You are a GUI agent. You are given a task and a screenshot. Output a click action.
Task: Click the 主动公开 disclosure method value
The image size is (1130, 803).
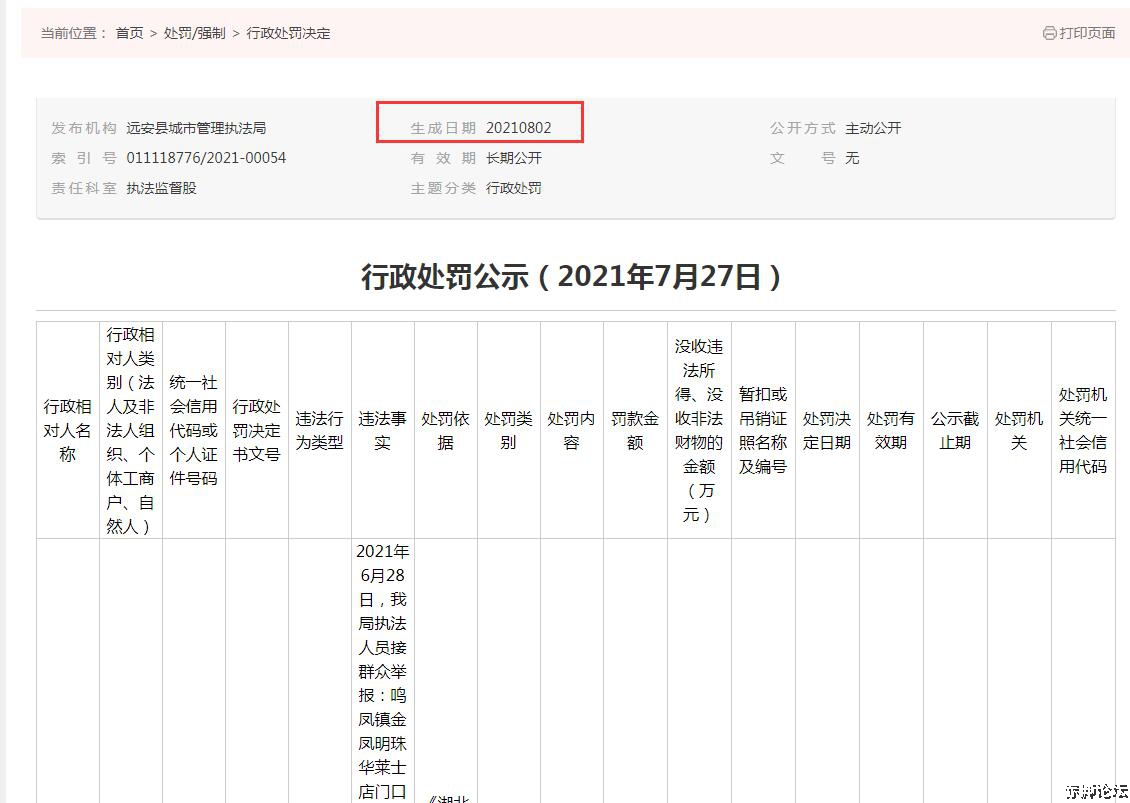click(x=873, y=128)
